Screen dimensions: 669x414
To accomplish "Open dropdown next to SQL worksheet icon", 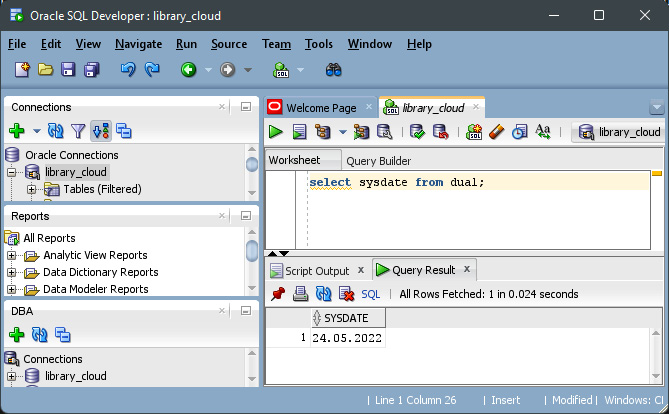I will [300, 70].
